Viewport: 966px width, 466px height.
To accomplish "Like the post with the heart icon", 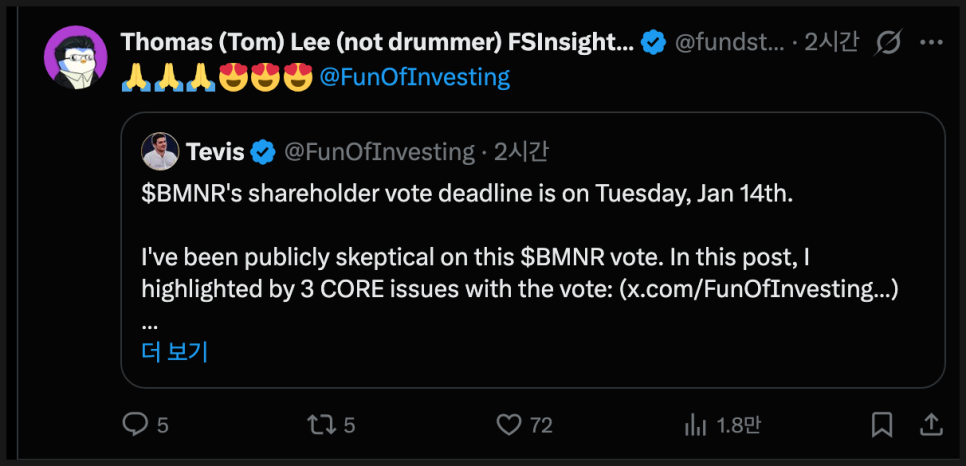I will pyautogui.click(x=511, y=425).
